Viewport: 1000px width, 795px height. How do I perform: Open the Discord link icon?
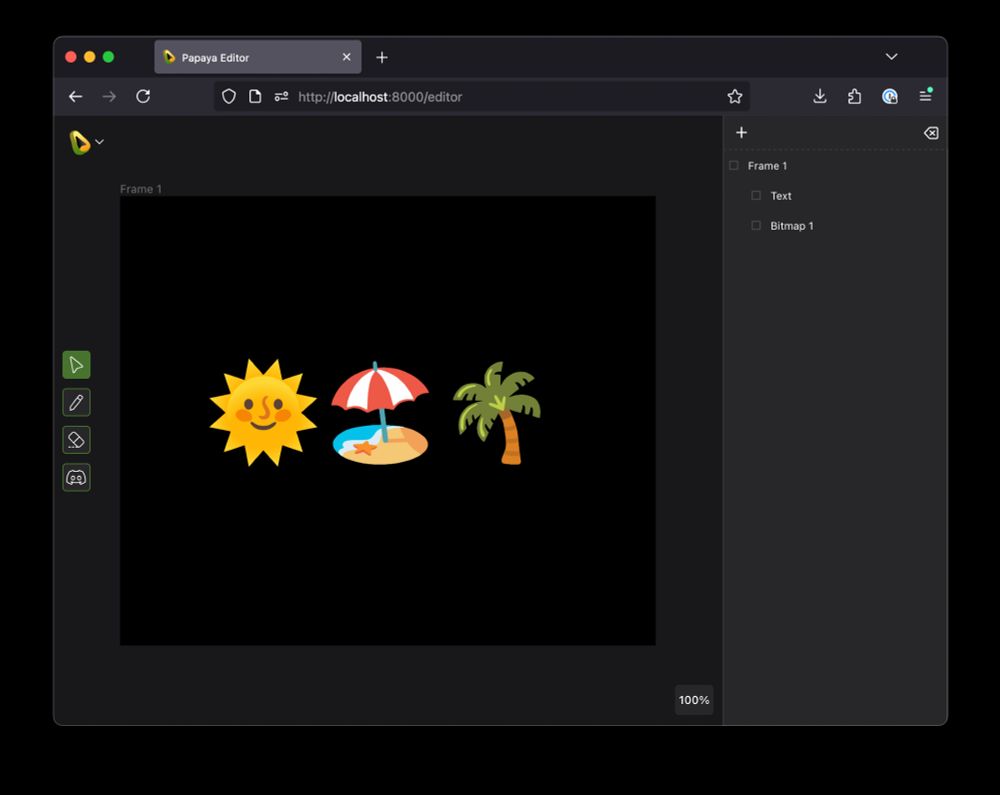[77, 478]
